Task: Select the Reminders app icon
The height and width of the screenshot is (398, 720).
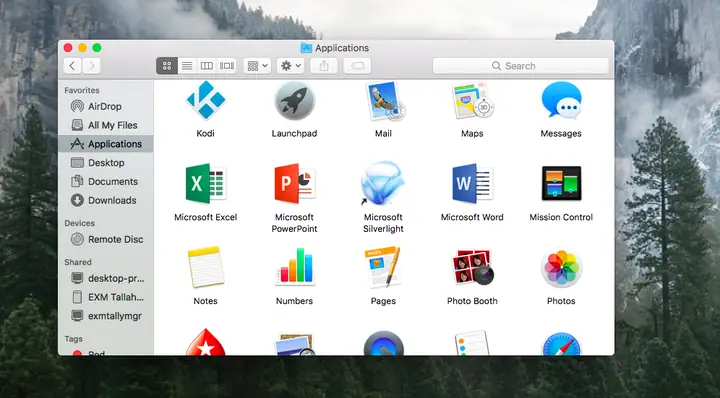Action: click(x=472, y=343)
